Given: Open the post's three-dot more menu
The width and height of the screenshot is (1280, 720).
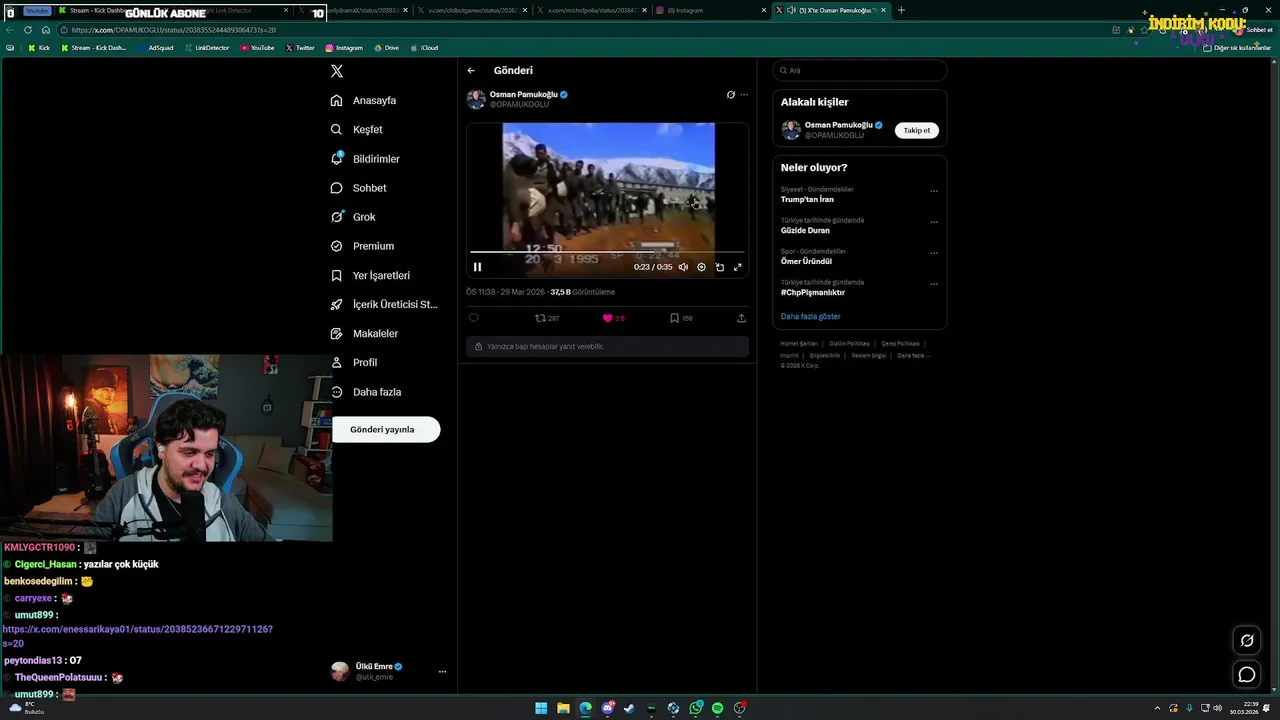Looking at the screenshot, I should [x=744, y=95].
